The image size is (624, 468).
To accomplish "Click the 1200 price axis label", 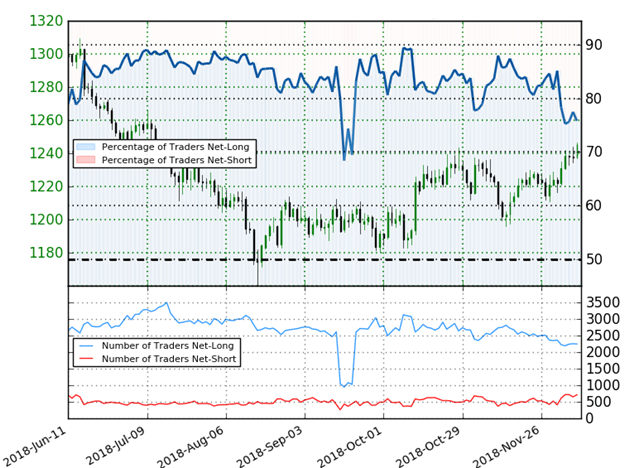I will tap(46, 220).
